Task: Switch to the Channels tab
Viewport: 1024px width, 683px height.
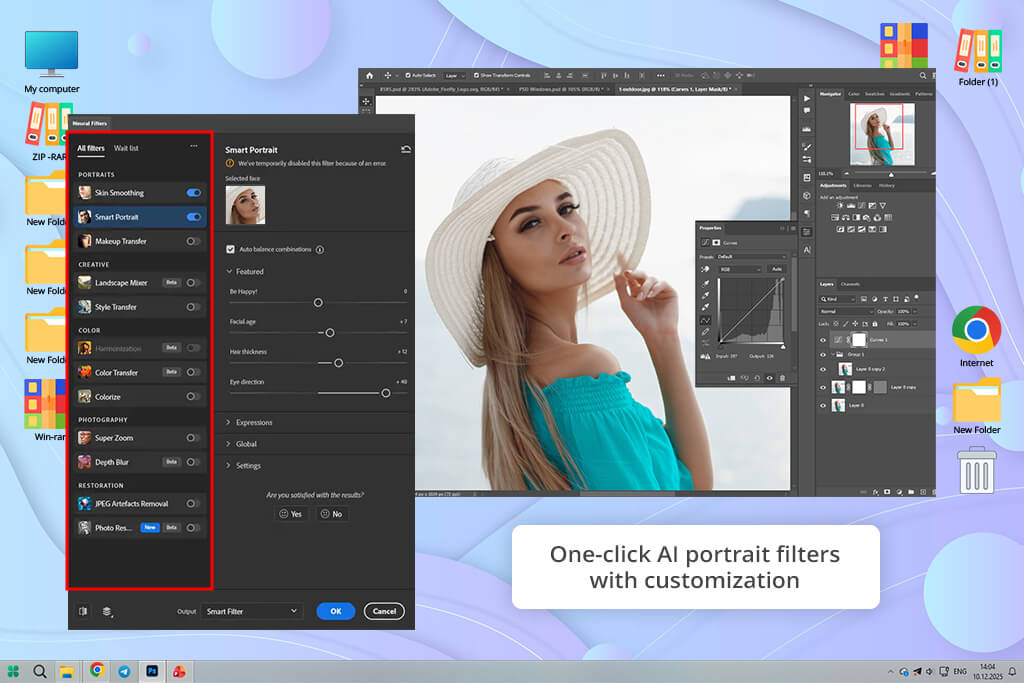Action: [x=850, y=284]
